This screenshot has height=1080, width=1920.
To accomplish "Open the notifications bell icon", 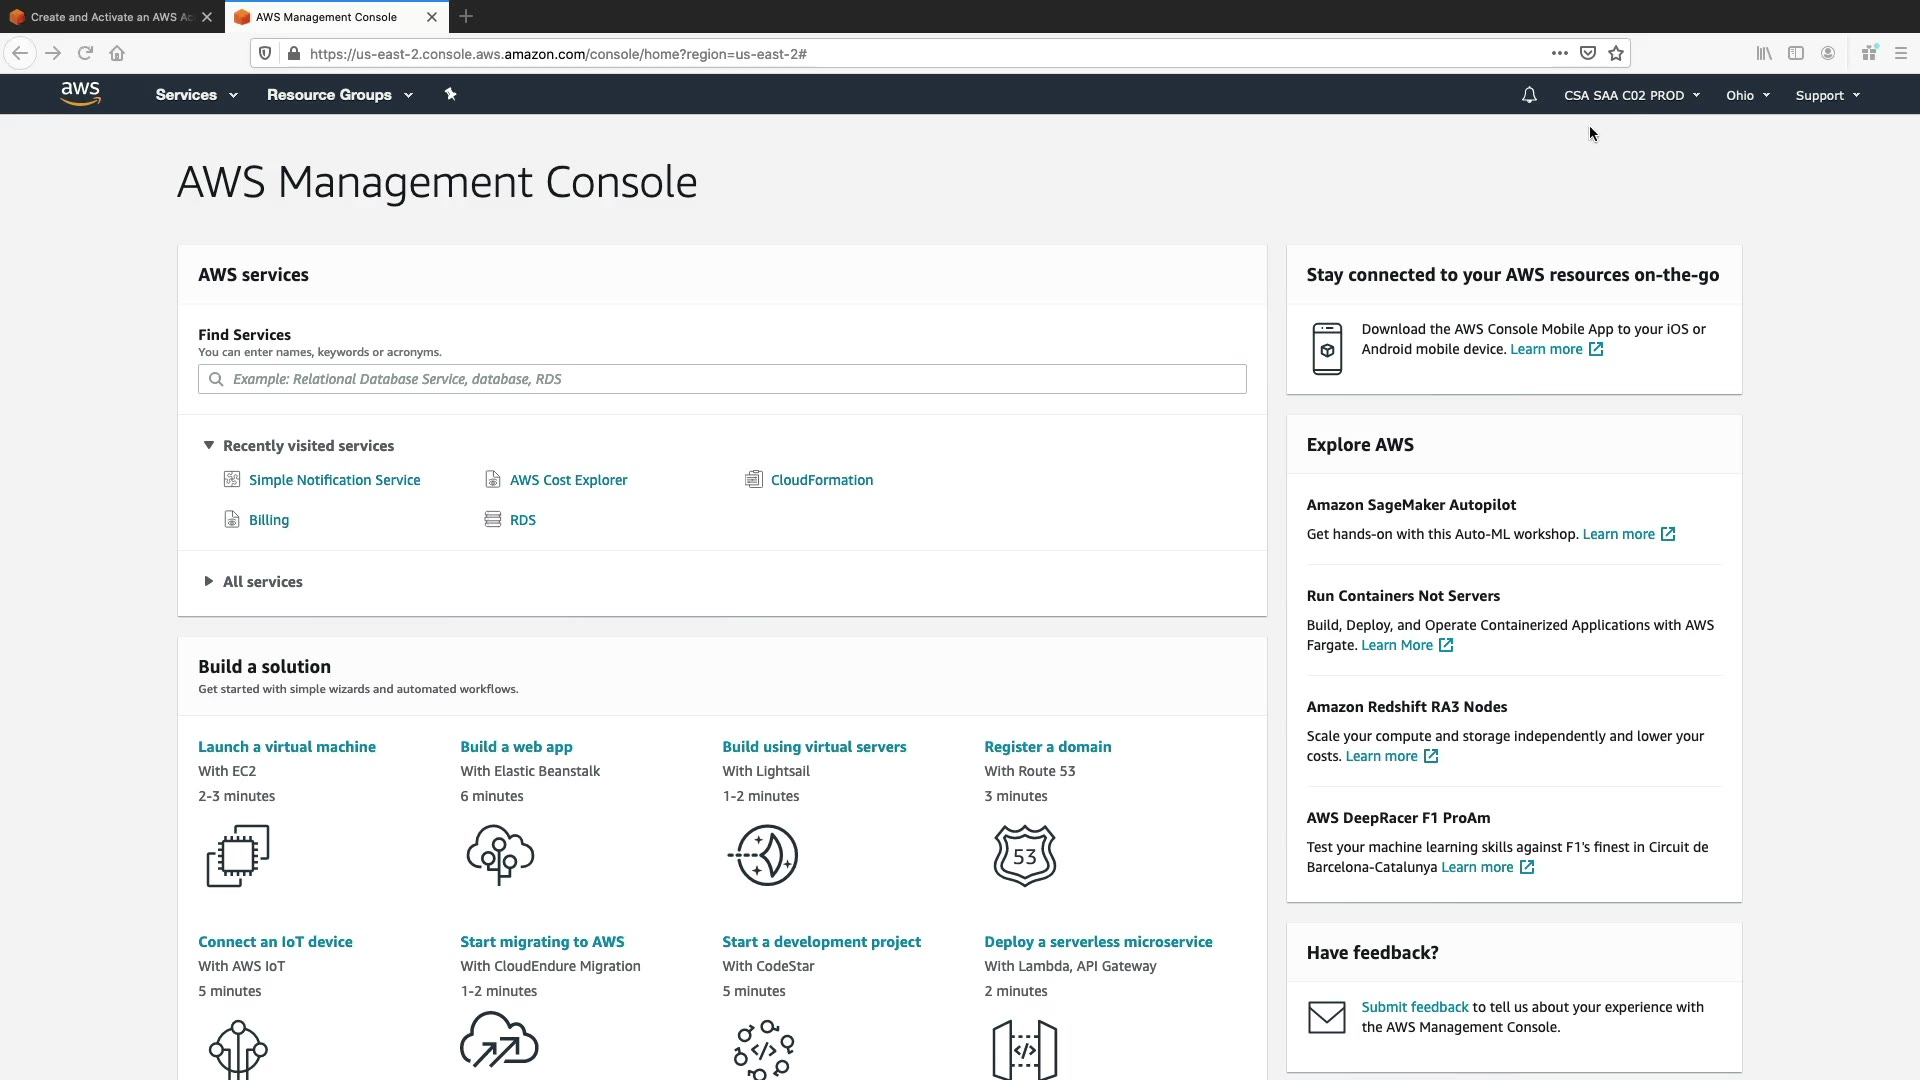I will (1529, 95).
